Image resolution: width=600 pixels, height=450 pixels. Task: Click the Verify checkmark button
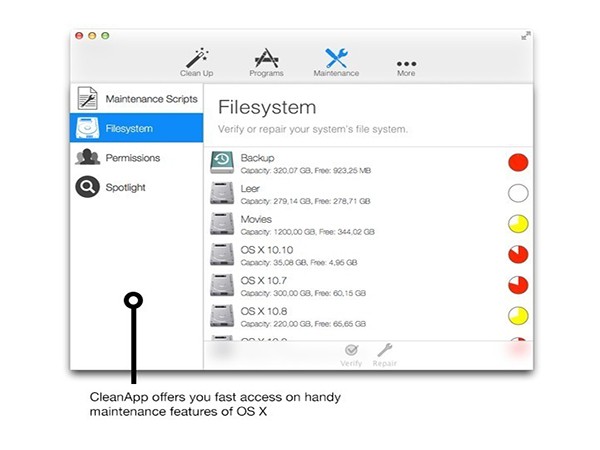[x=351, y=355]
